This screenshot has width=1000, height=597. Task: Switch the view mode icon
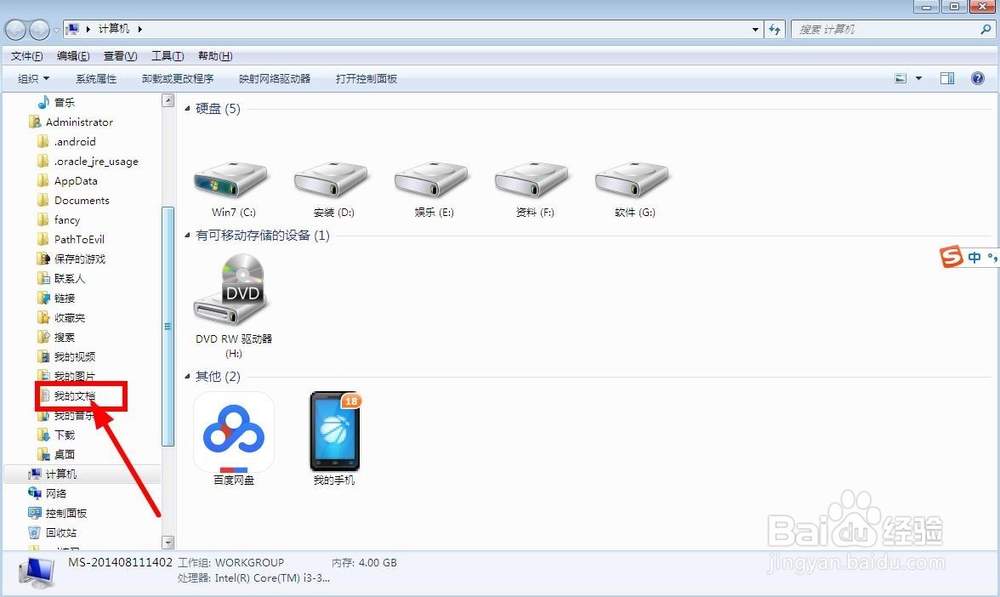899,78
